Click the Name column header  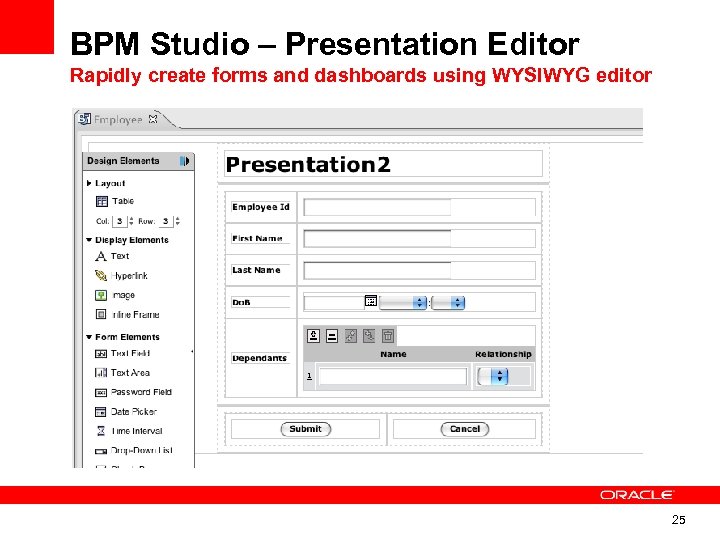(393, 354)
